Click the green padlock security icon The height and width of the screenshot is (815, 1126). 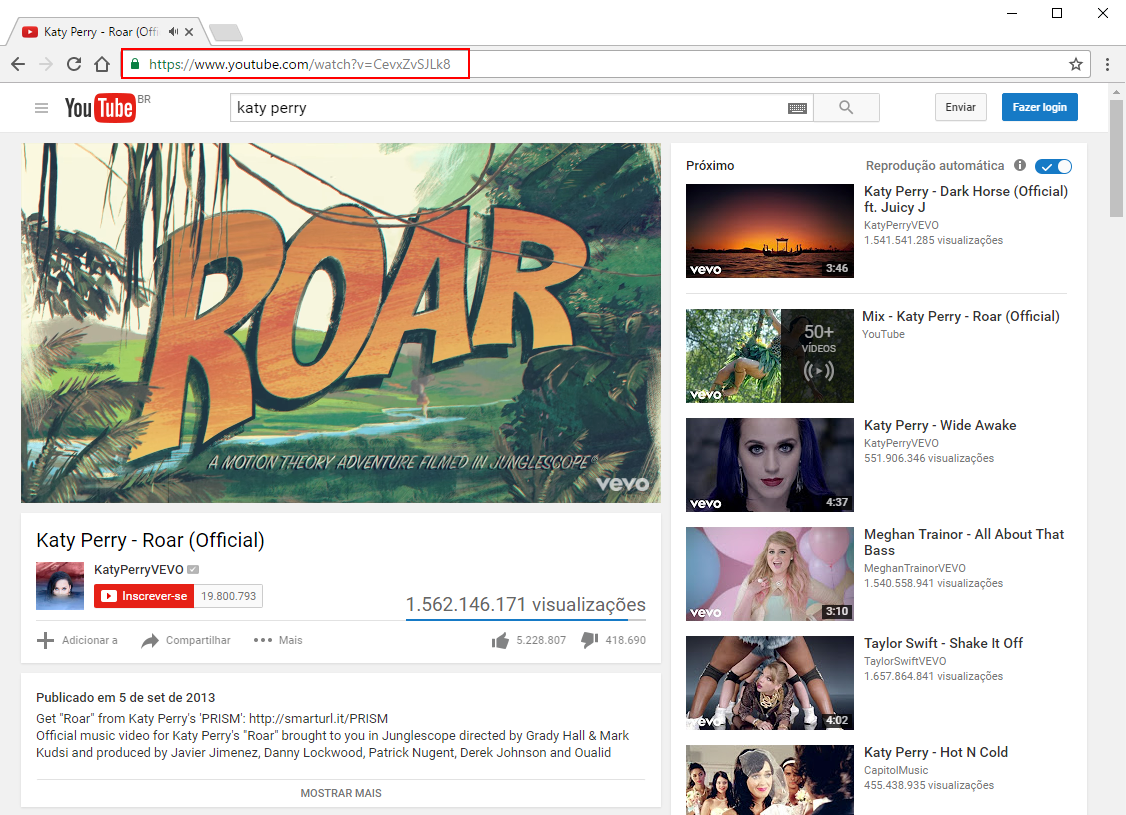[x=135, y=64]
